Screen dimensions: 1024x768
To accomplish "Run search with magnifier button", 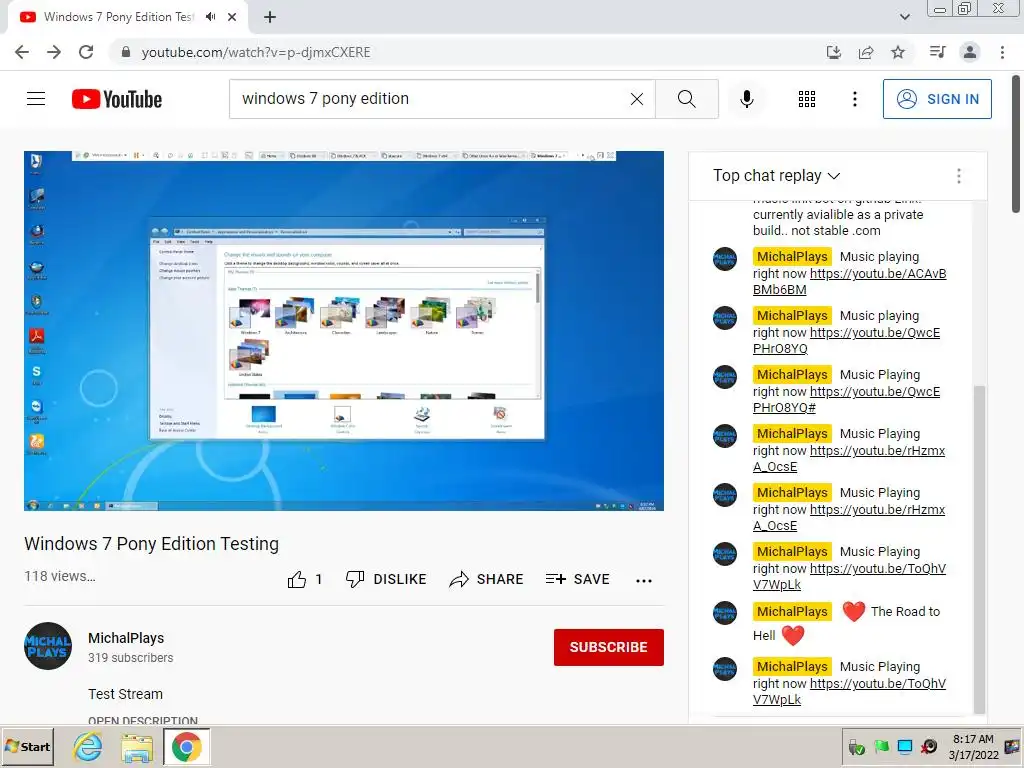I will coord(686,99).
